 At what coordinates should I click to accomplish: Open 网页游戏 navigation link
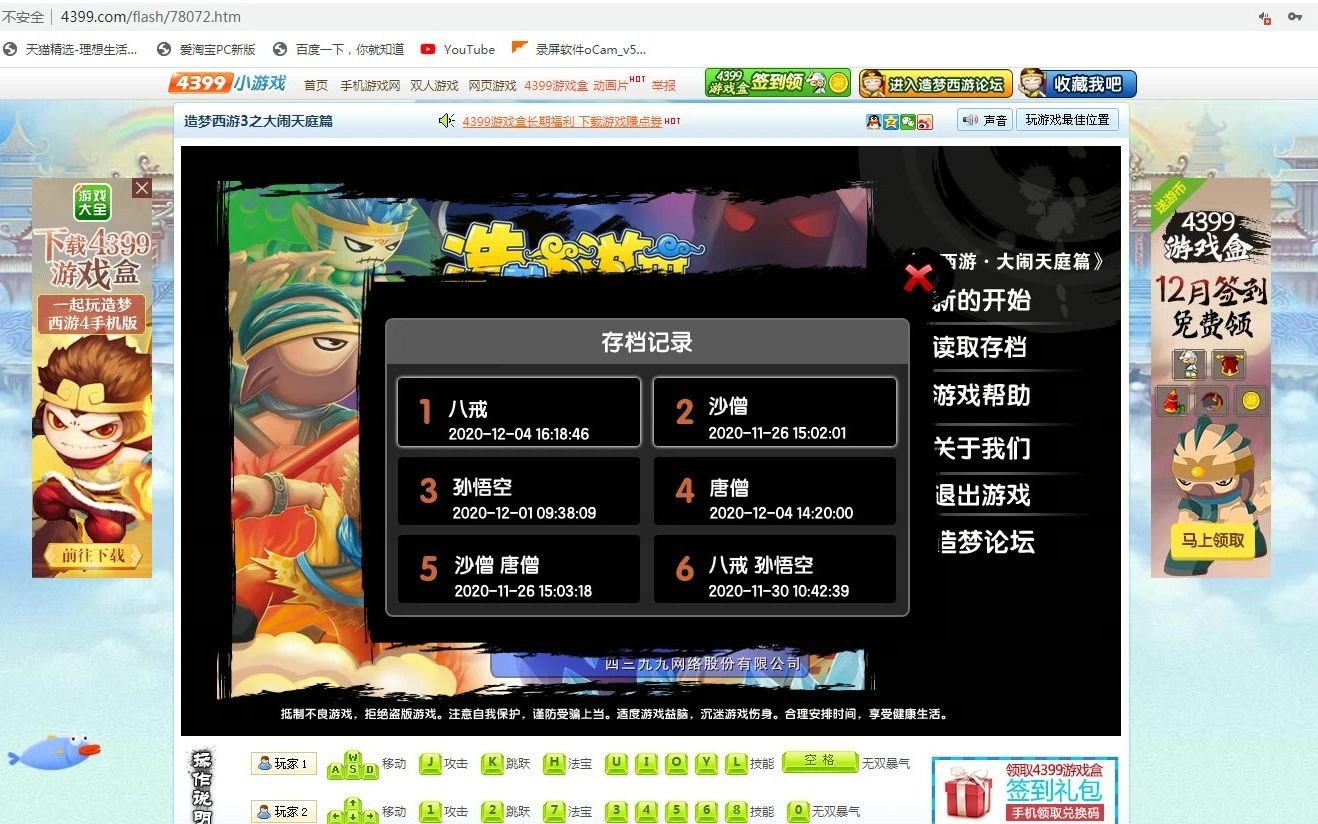(492, 86)
